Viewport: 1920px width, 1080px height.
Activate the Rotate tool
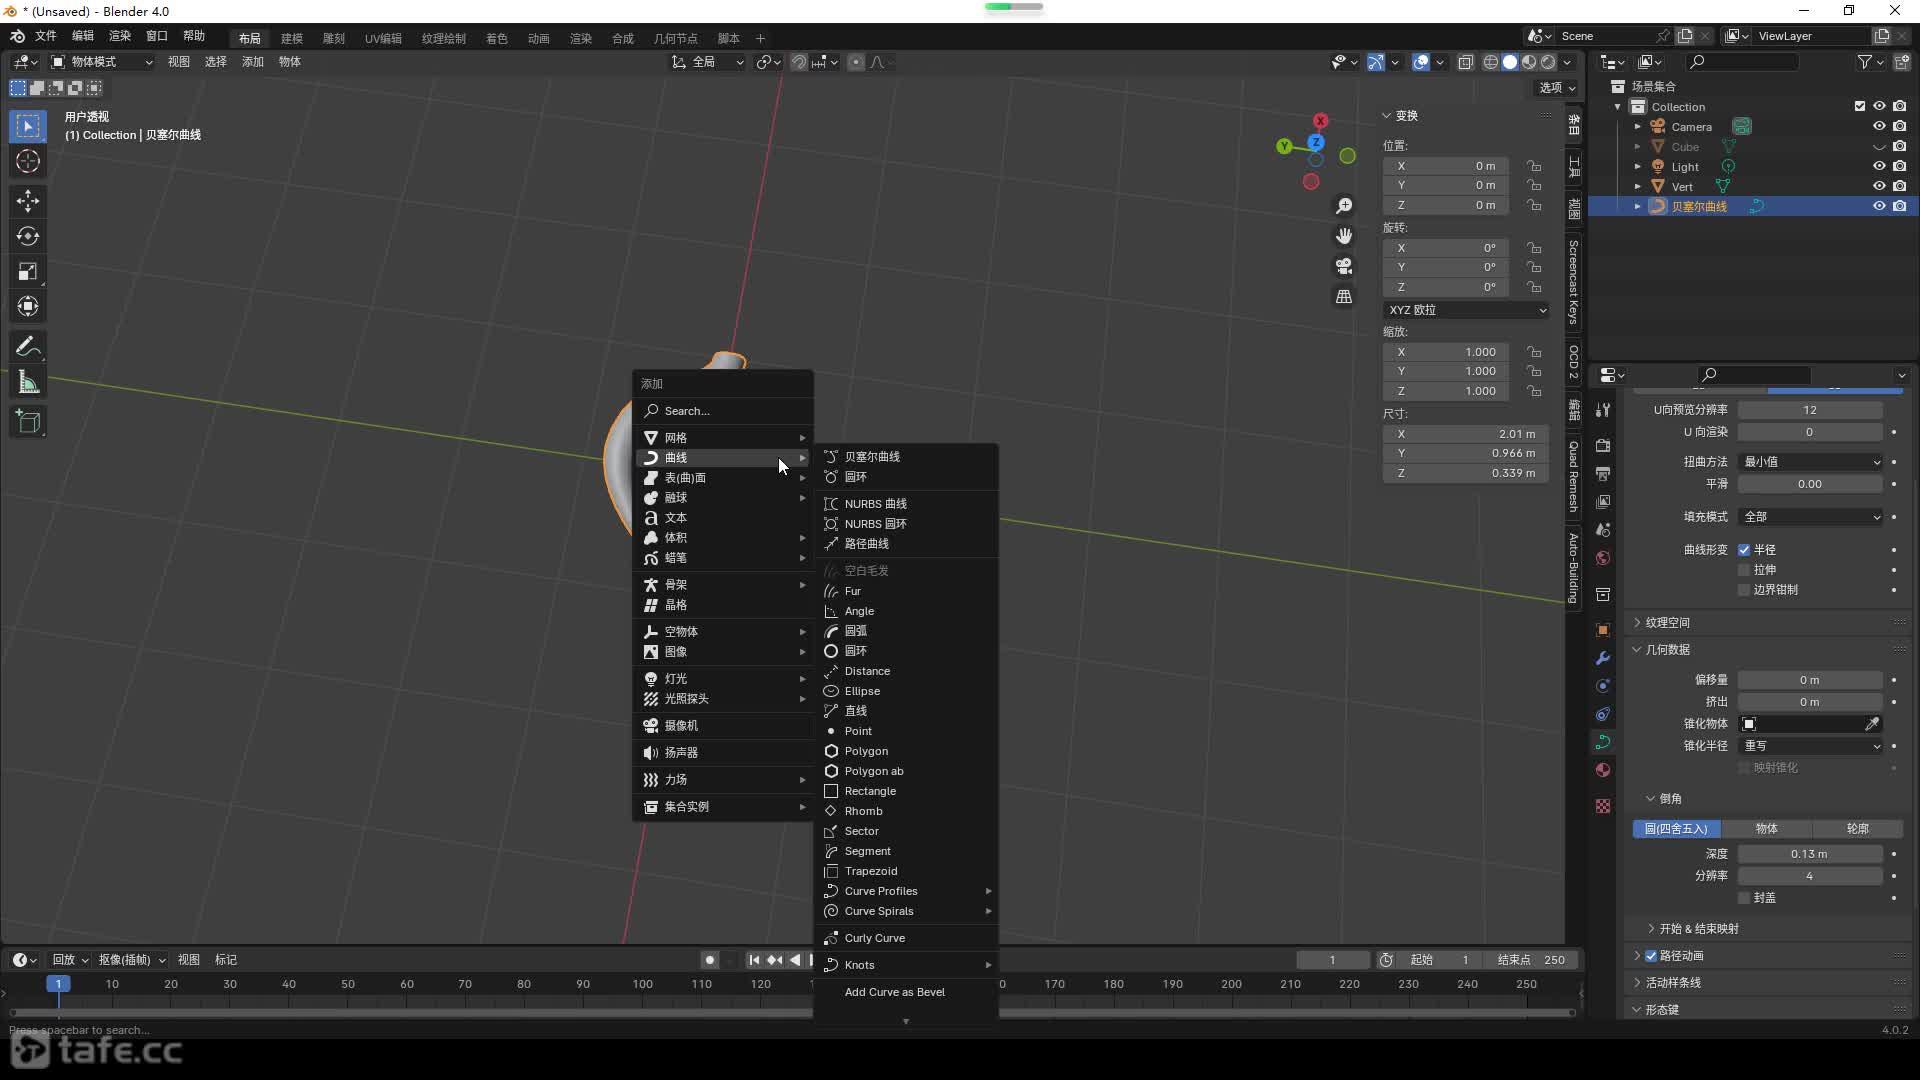(x=28, y=236)
